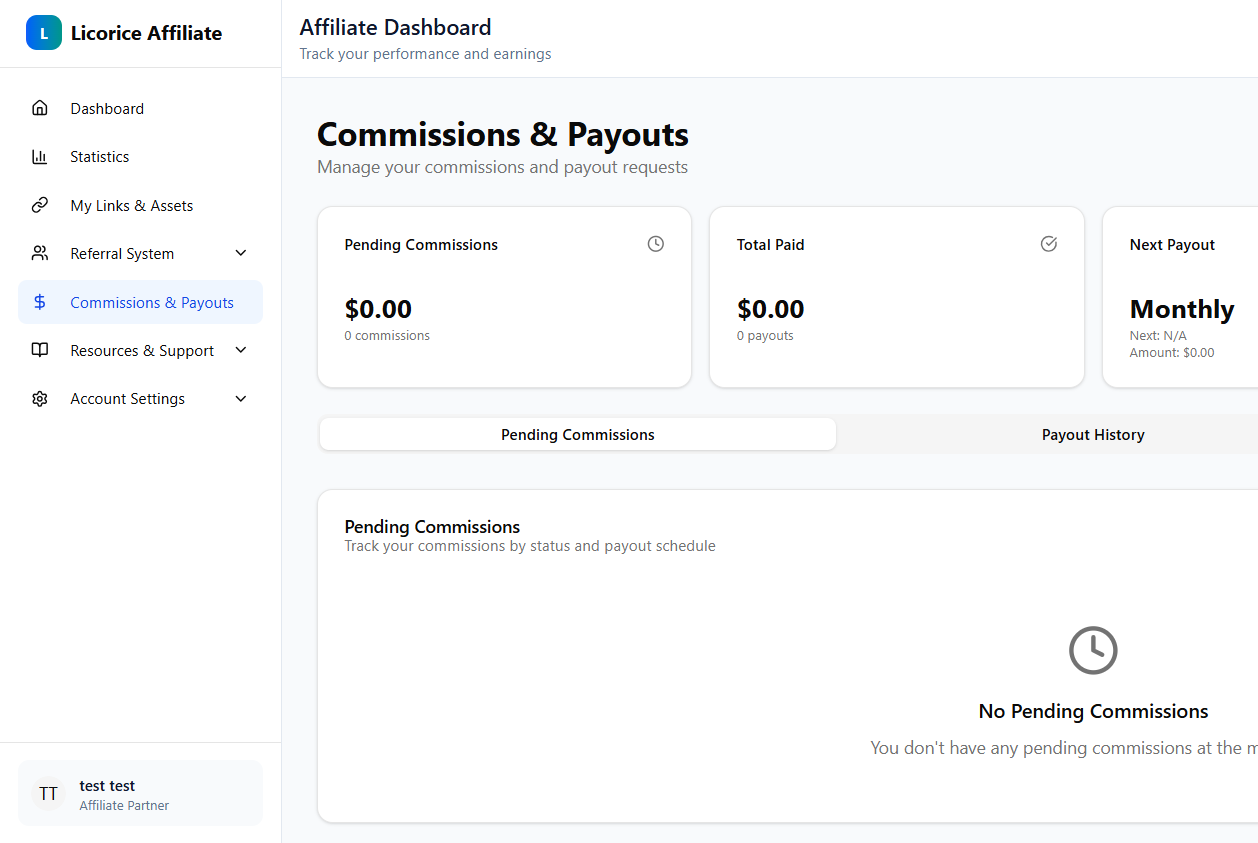Image resolution: width=1258 pixels, height=843 pixels.
Task: Click the Resources & Support book icon
Action: pyautogui.click(x=40, y=350)
